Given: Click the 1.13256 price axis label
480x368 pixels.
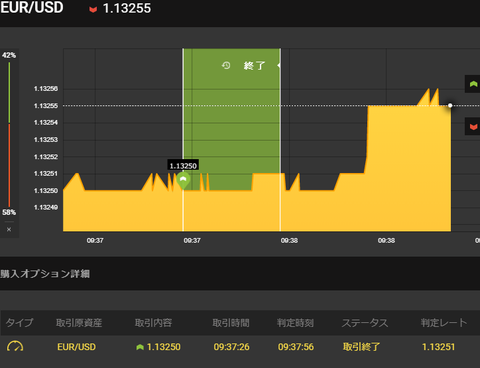Looking at the screenshot, I should pyautogui.click(x=46, y=89).
